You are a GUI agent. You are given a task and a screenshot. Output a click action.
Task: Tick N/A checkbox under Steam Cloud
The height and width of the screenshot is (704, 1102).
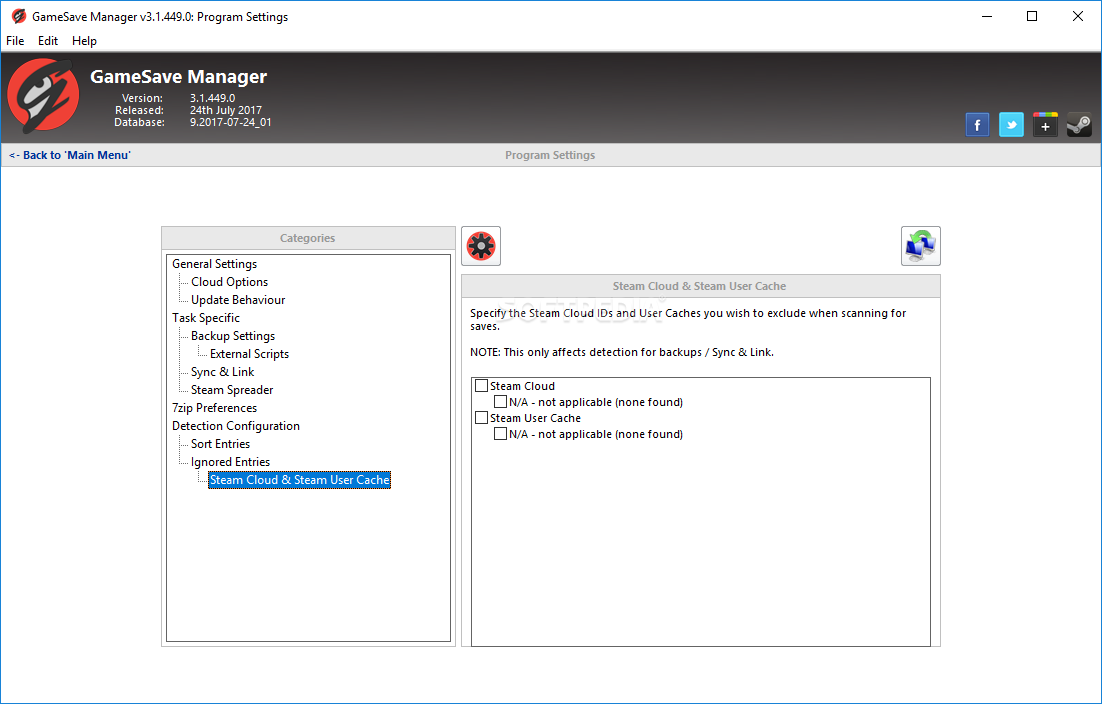pos(500,402)
